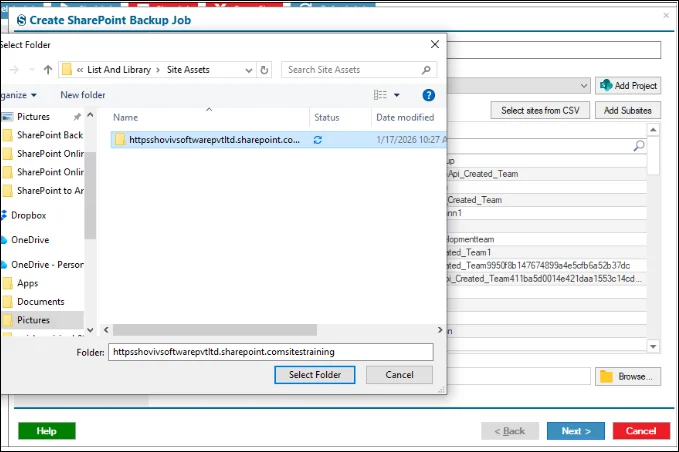679x452 pixels.
Task: Click site list scroll down arrow
Action: (653, 346)
